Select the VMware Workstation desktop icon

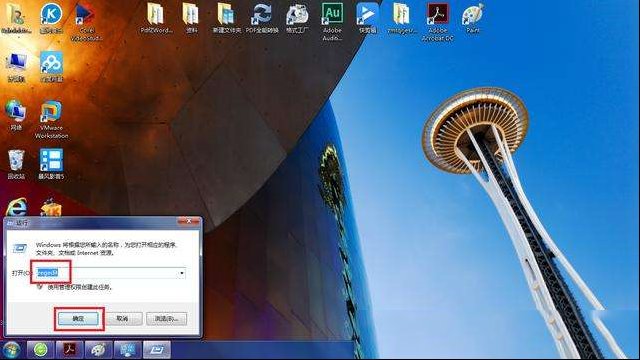pyautogui.click(x=51, y=120)
